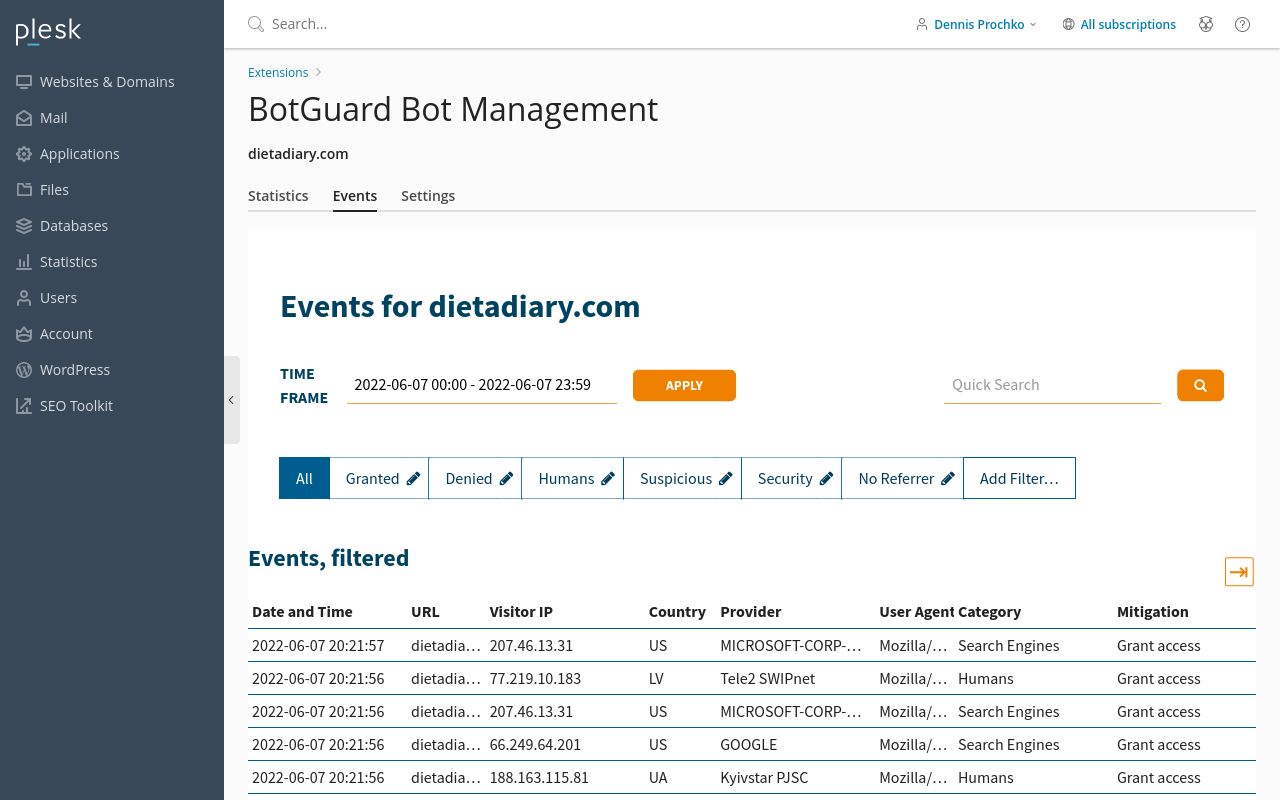This screenshot has height=800, width=1280.
Task: Click Add Filter… button
Action: click(x=1019, y=478)
